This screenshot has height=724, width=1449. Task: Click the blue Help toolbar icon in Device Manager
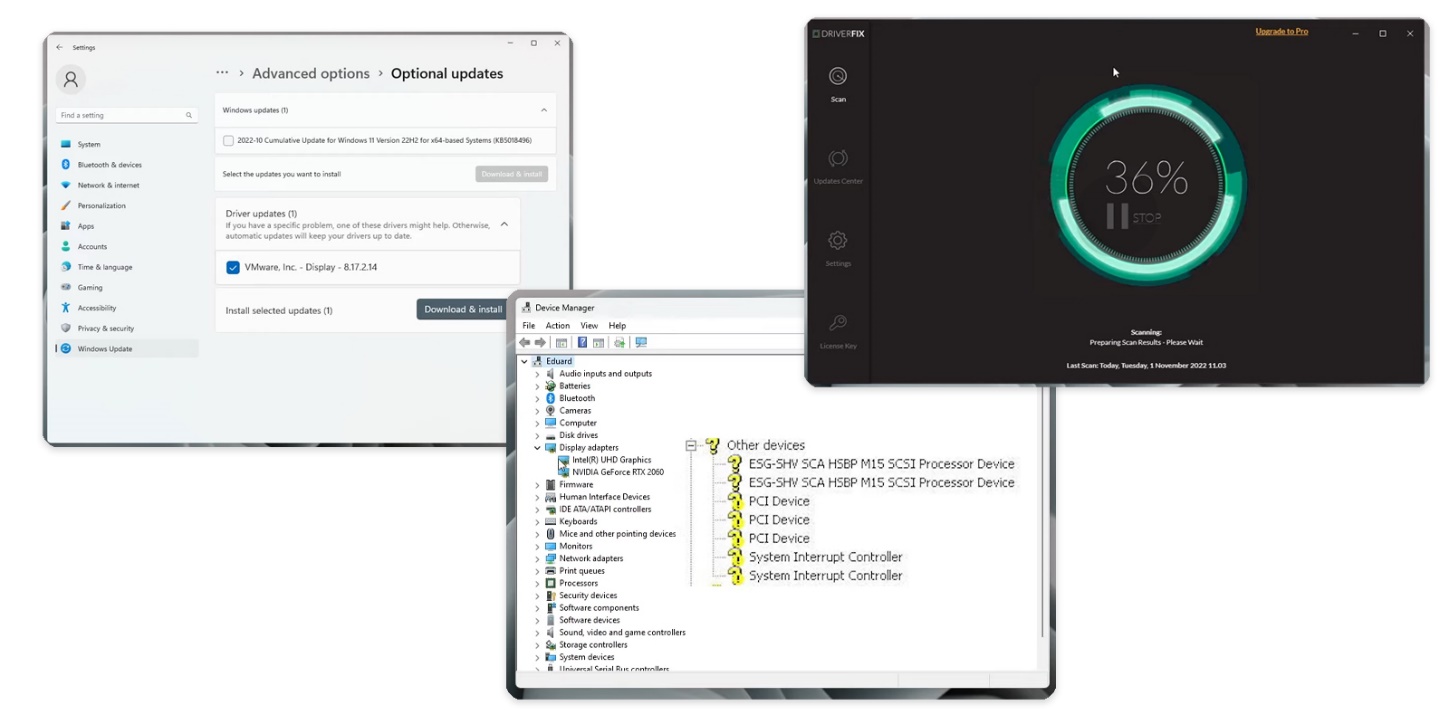[582, 343]
